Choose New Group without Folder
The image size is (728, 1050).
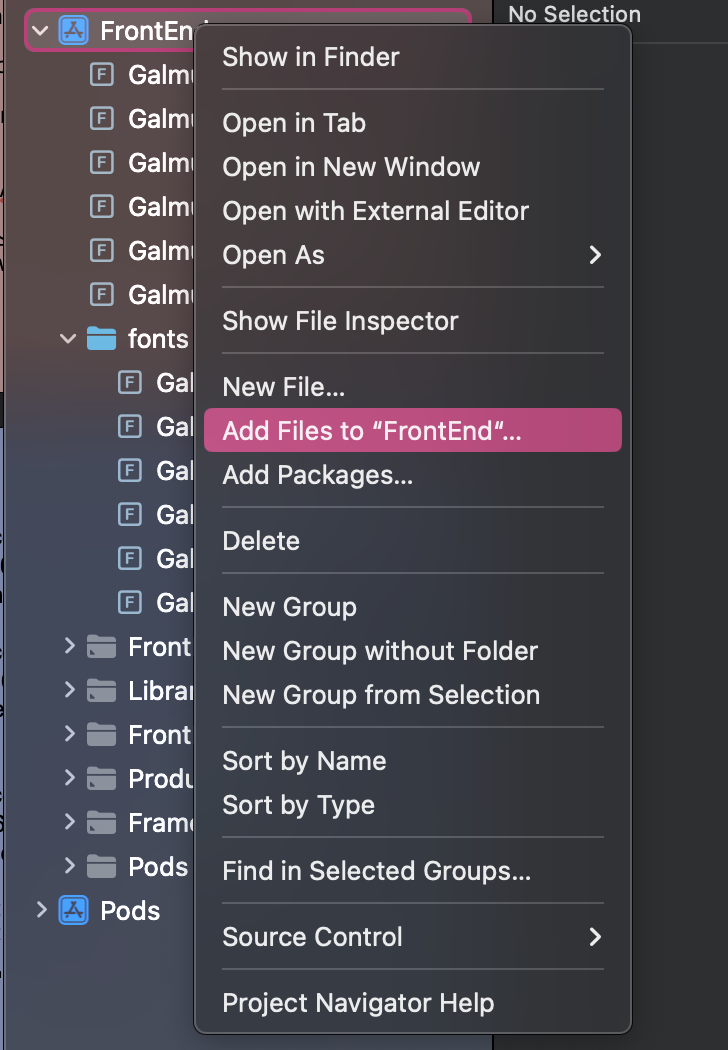[380, 651]
